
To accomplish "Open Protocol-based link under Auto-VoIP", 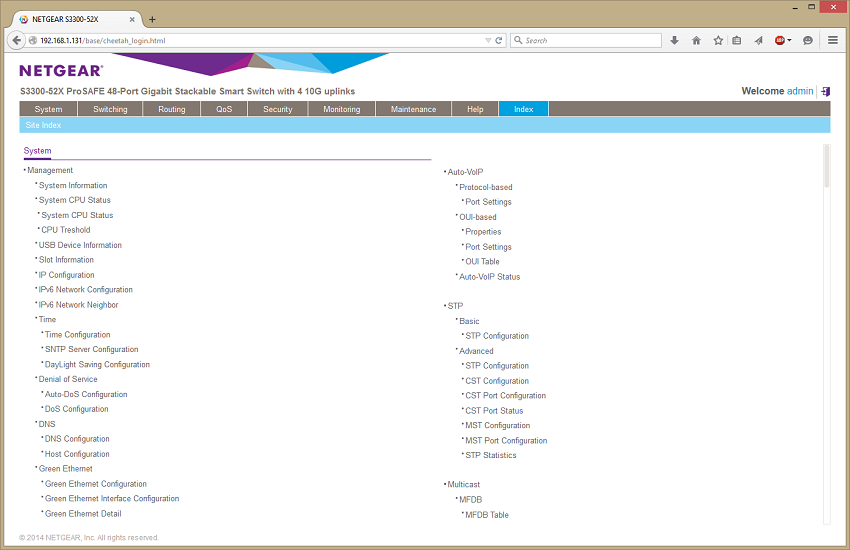I will click(486, 187).
